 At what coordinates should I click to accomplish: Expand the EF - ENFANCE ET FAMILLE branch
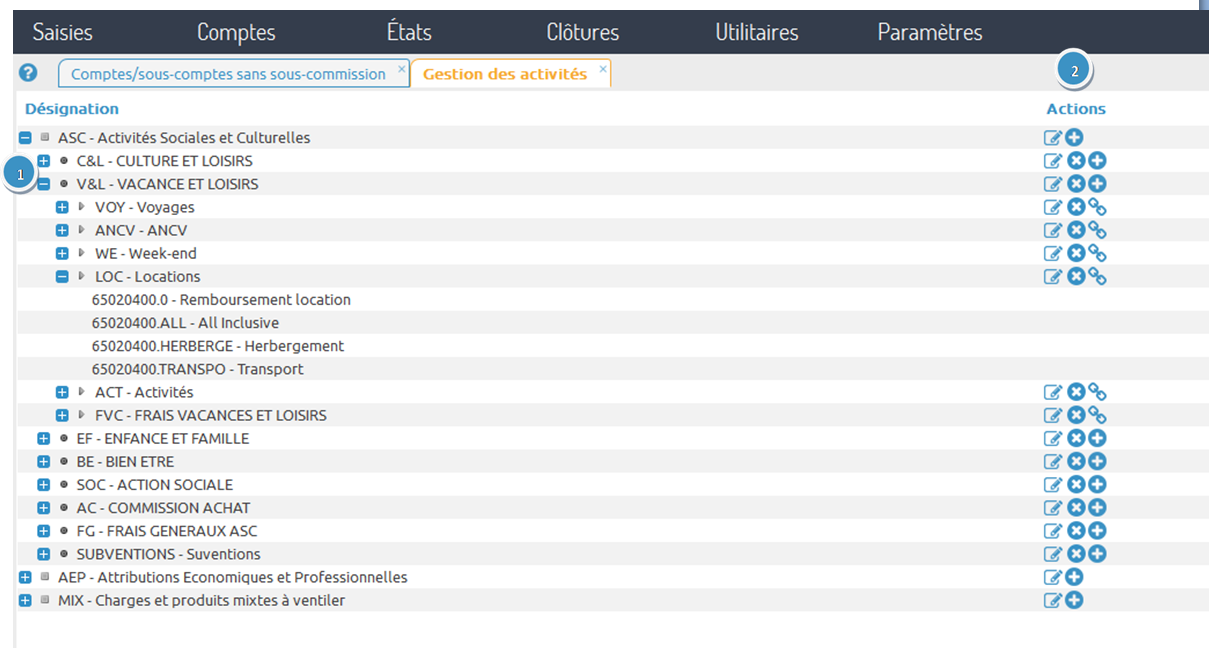coord(43,437)
